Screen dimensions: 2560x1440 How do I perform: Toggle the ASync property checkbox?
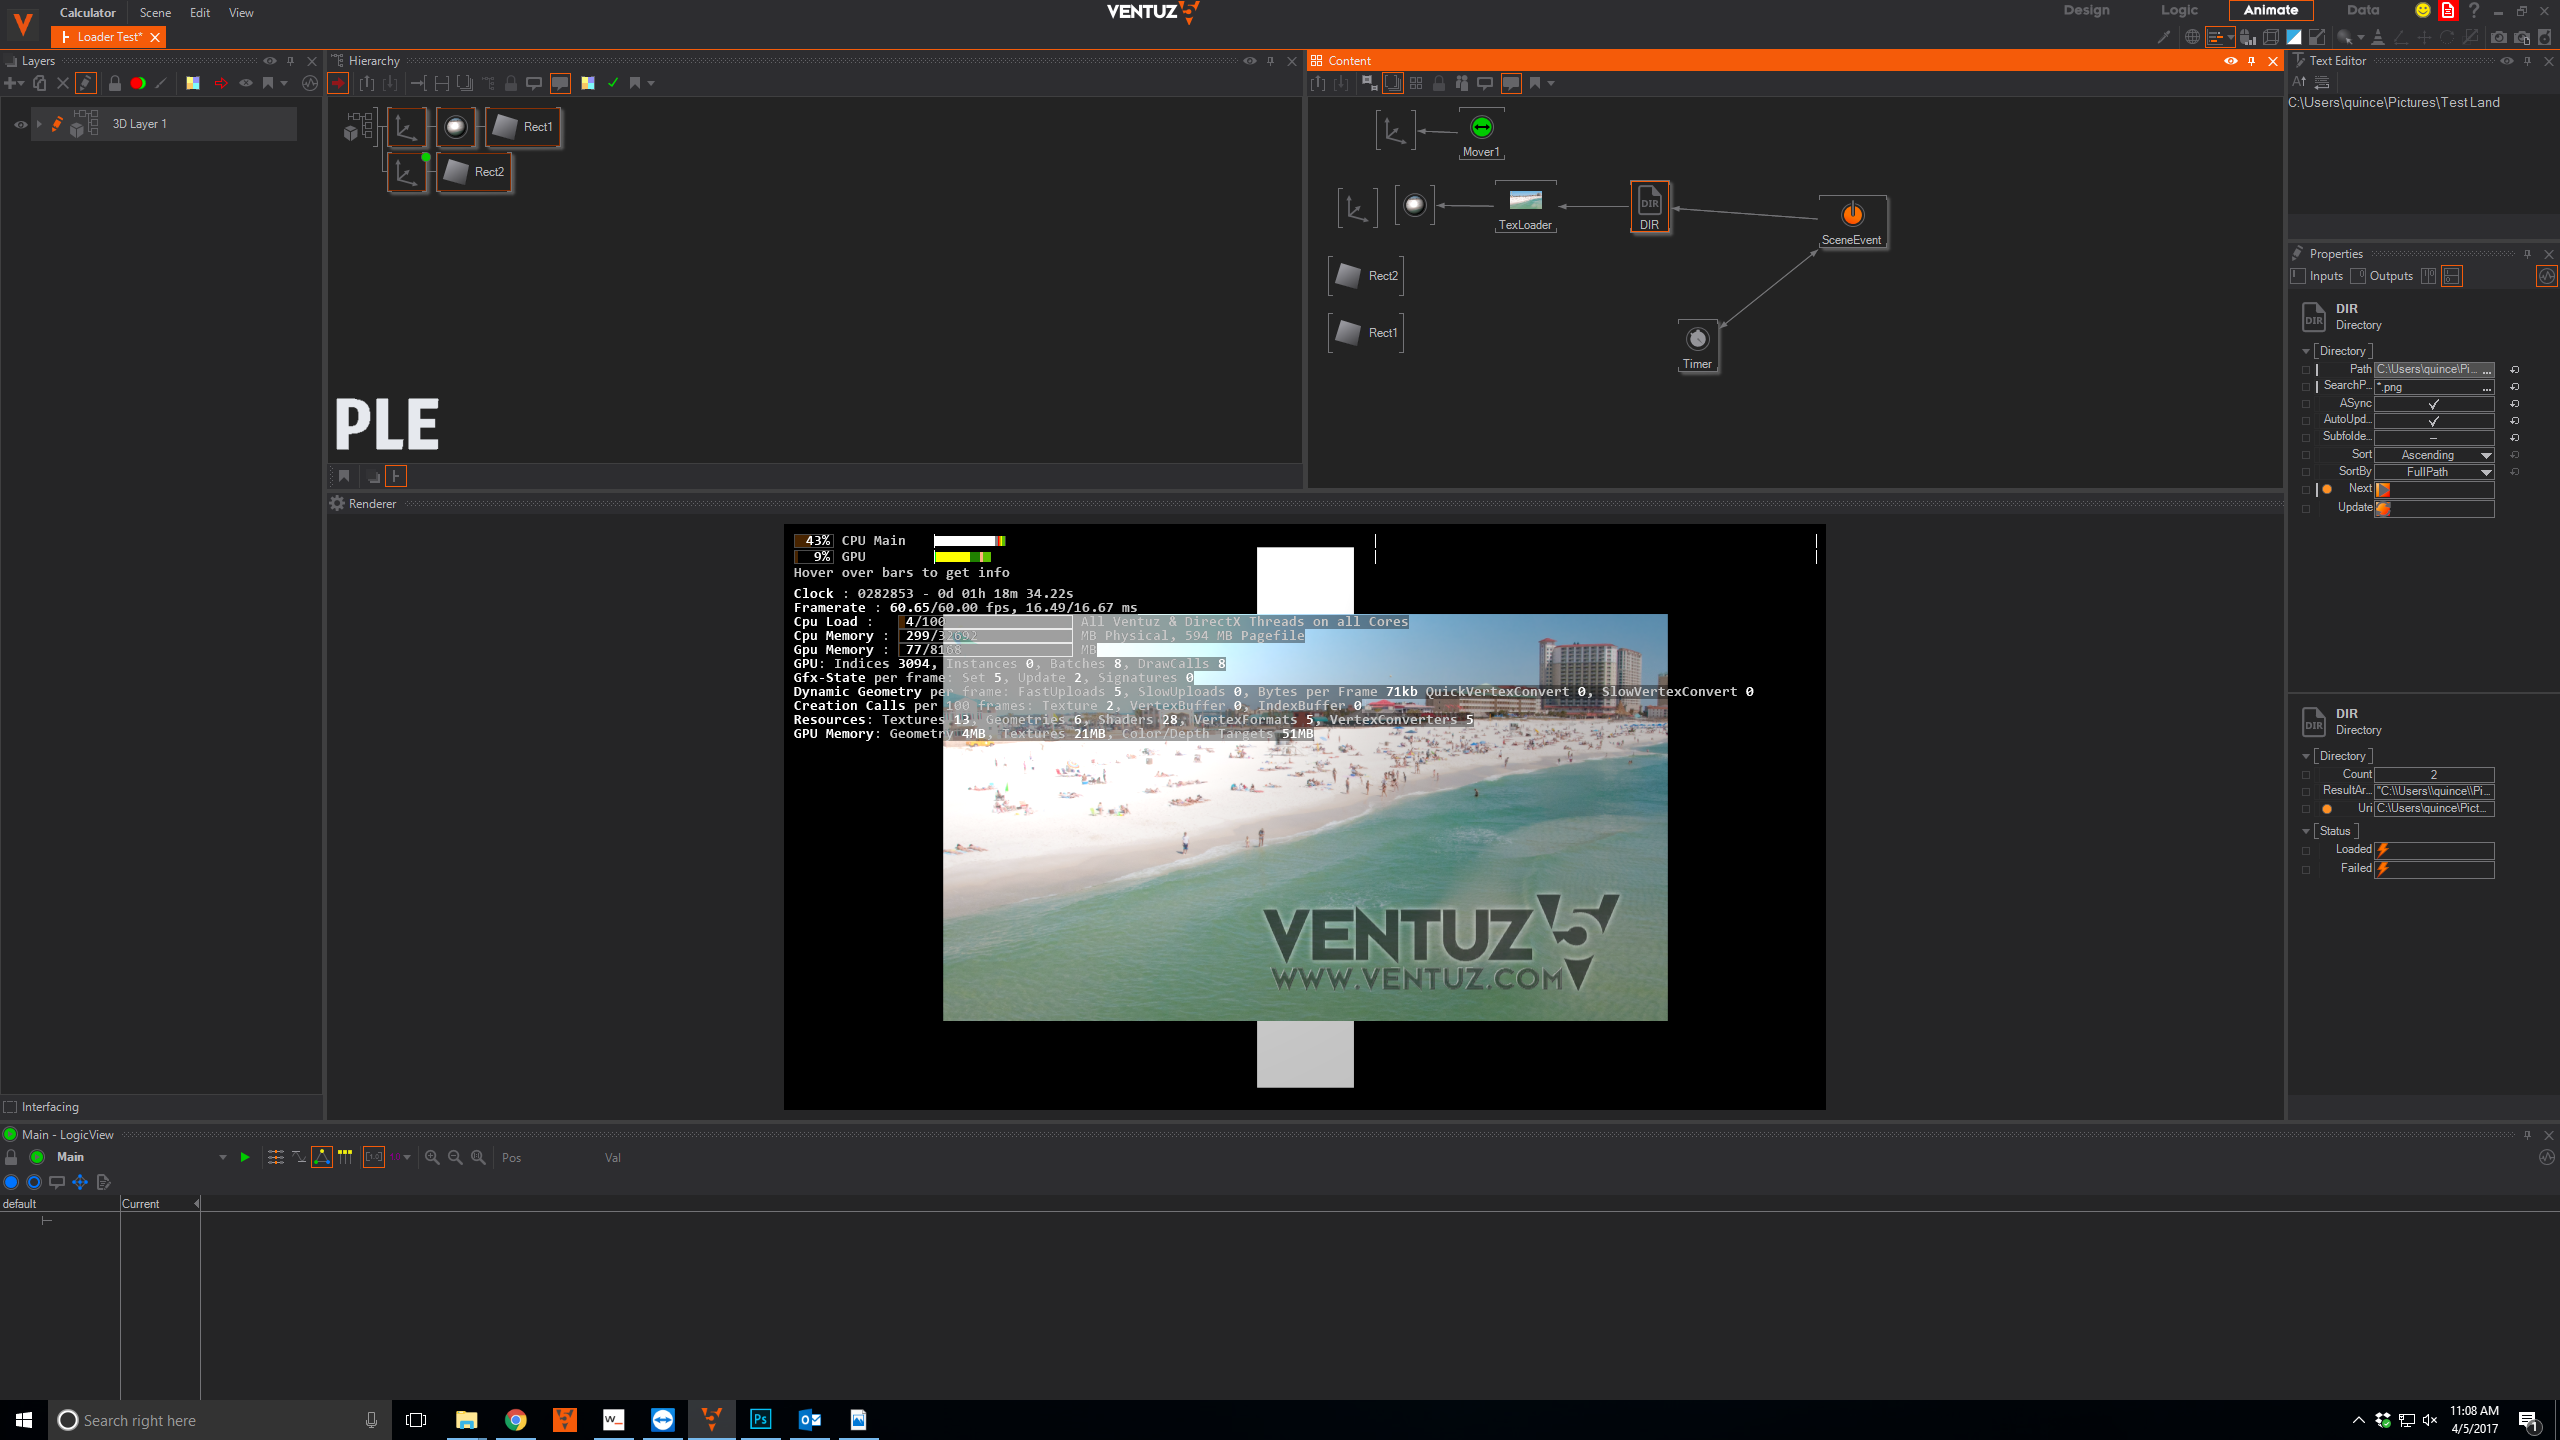(2433, 404)
